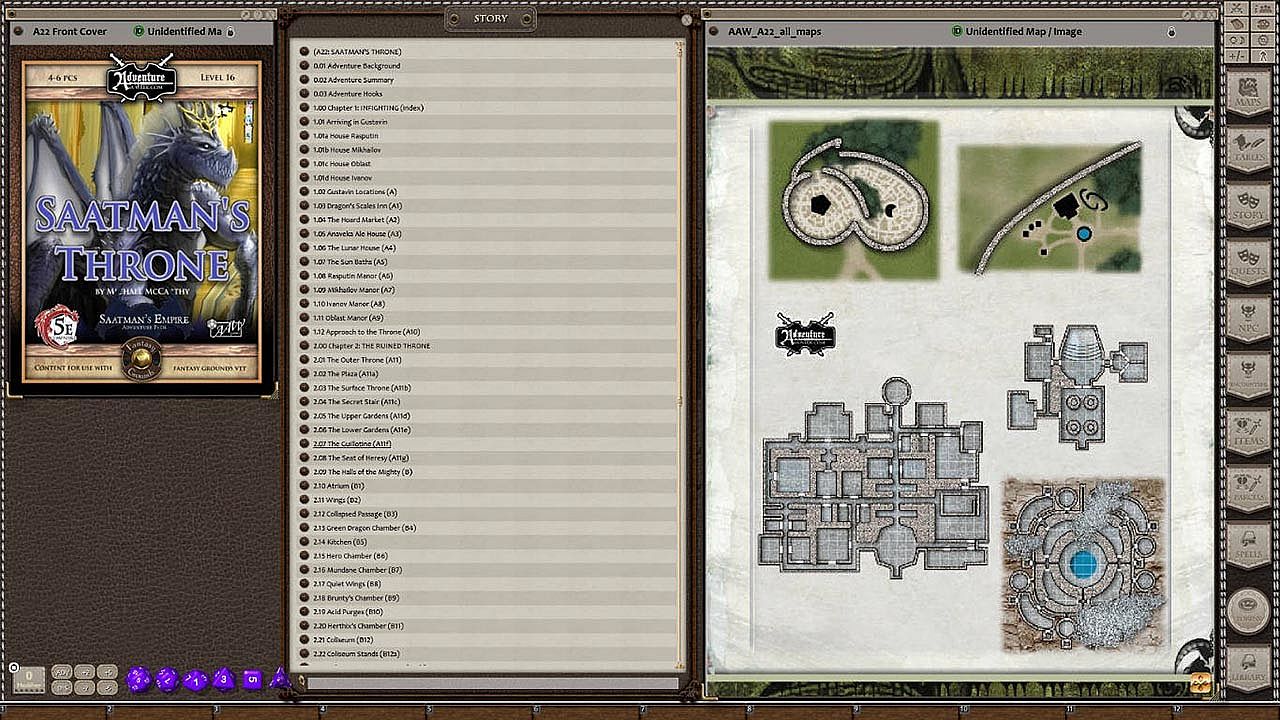Viewport: 1280px width, 720px height.
Task: Toggle the +2 modifier button
Action: click(x=85, y=672)
